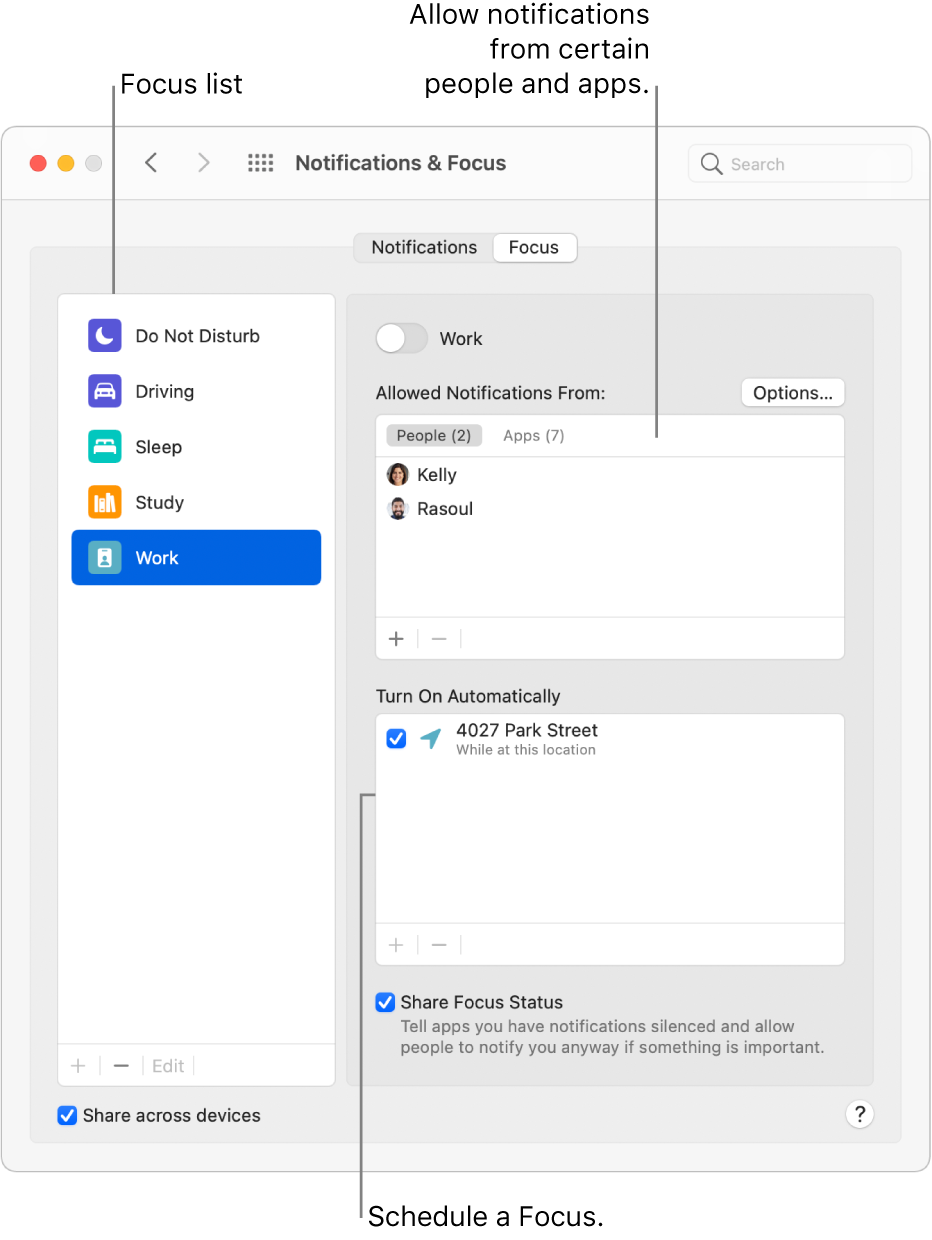The width and height of the screenshot is (932, 1240).
Task: Select the Sleep bed icon
Action: click(104, 447)
